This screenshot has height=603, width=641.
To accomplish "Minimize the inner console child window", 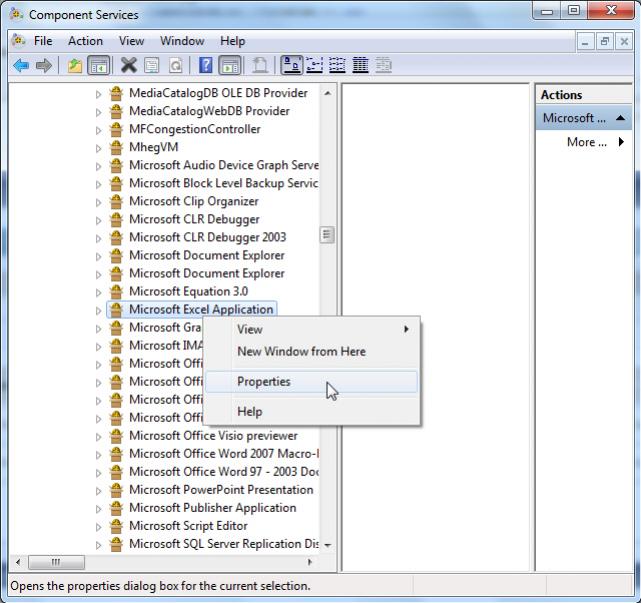I will [x=585, y=42].
